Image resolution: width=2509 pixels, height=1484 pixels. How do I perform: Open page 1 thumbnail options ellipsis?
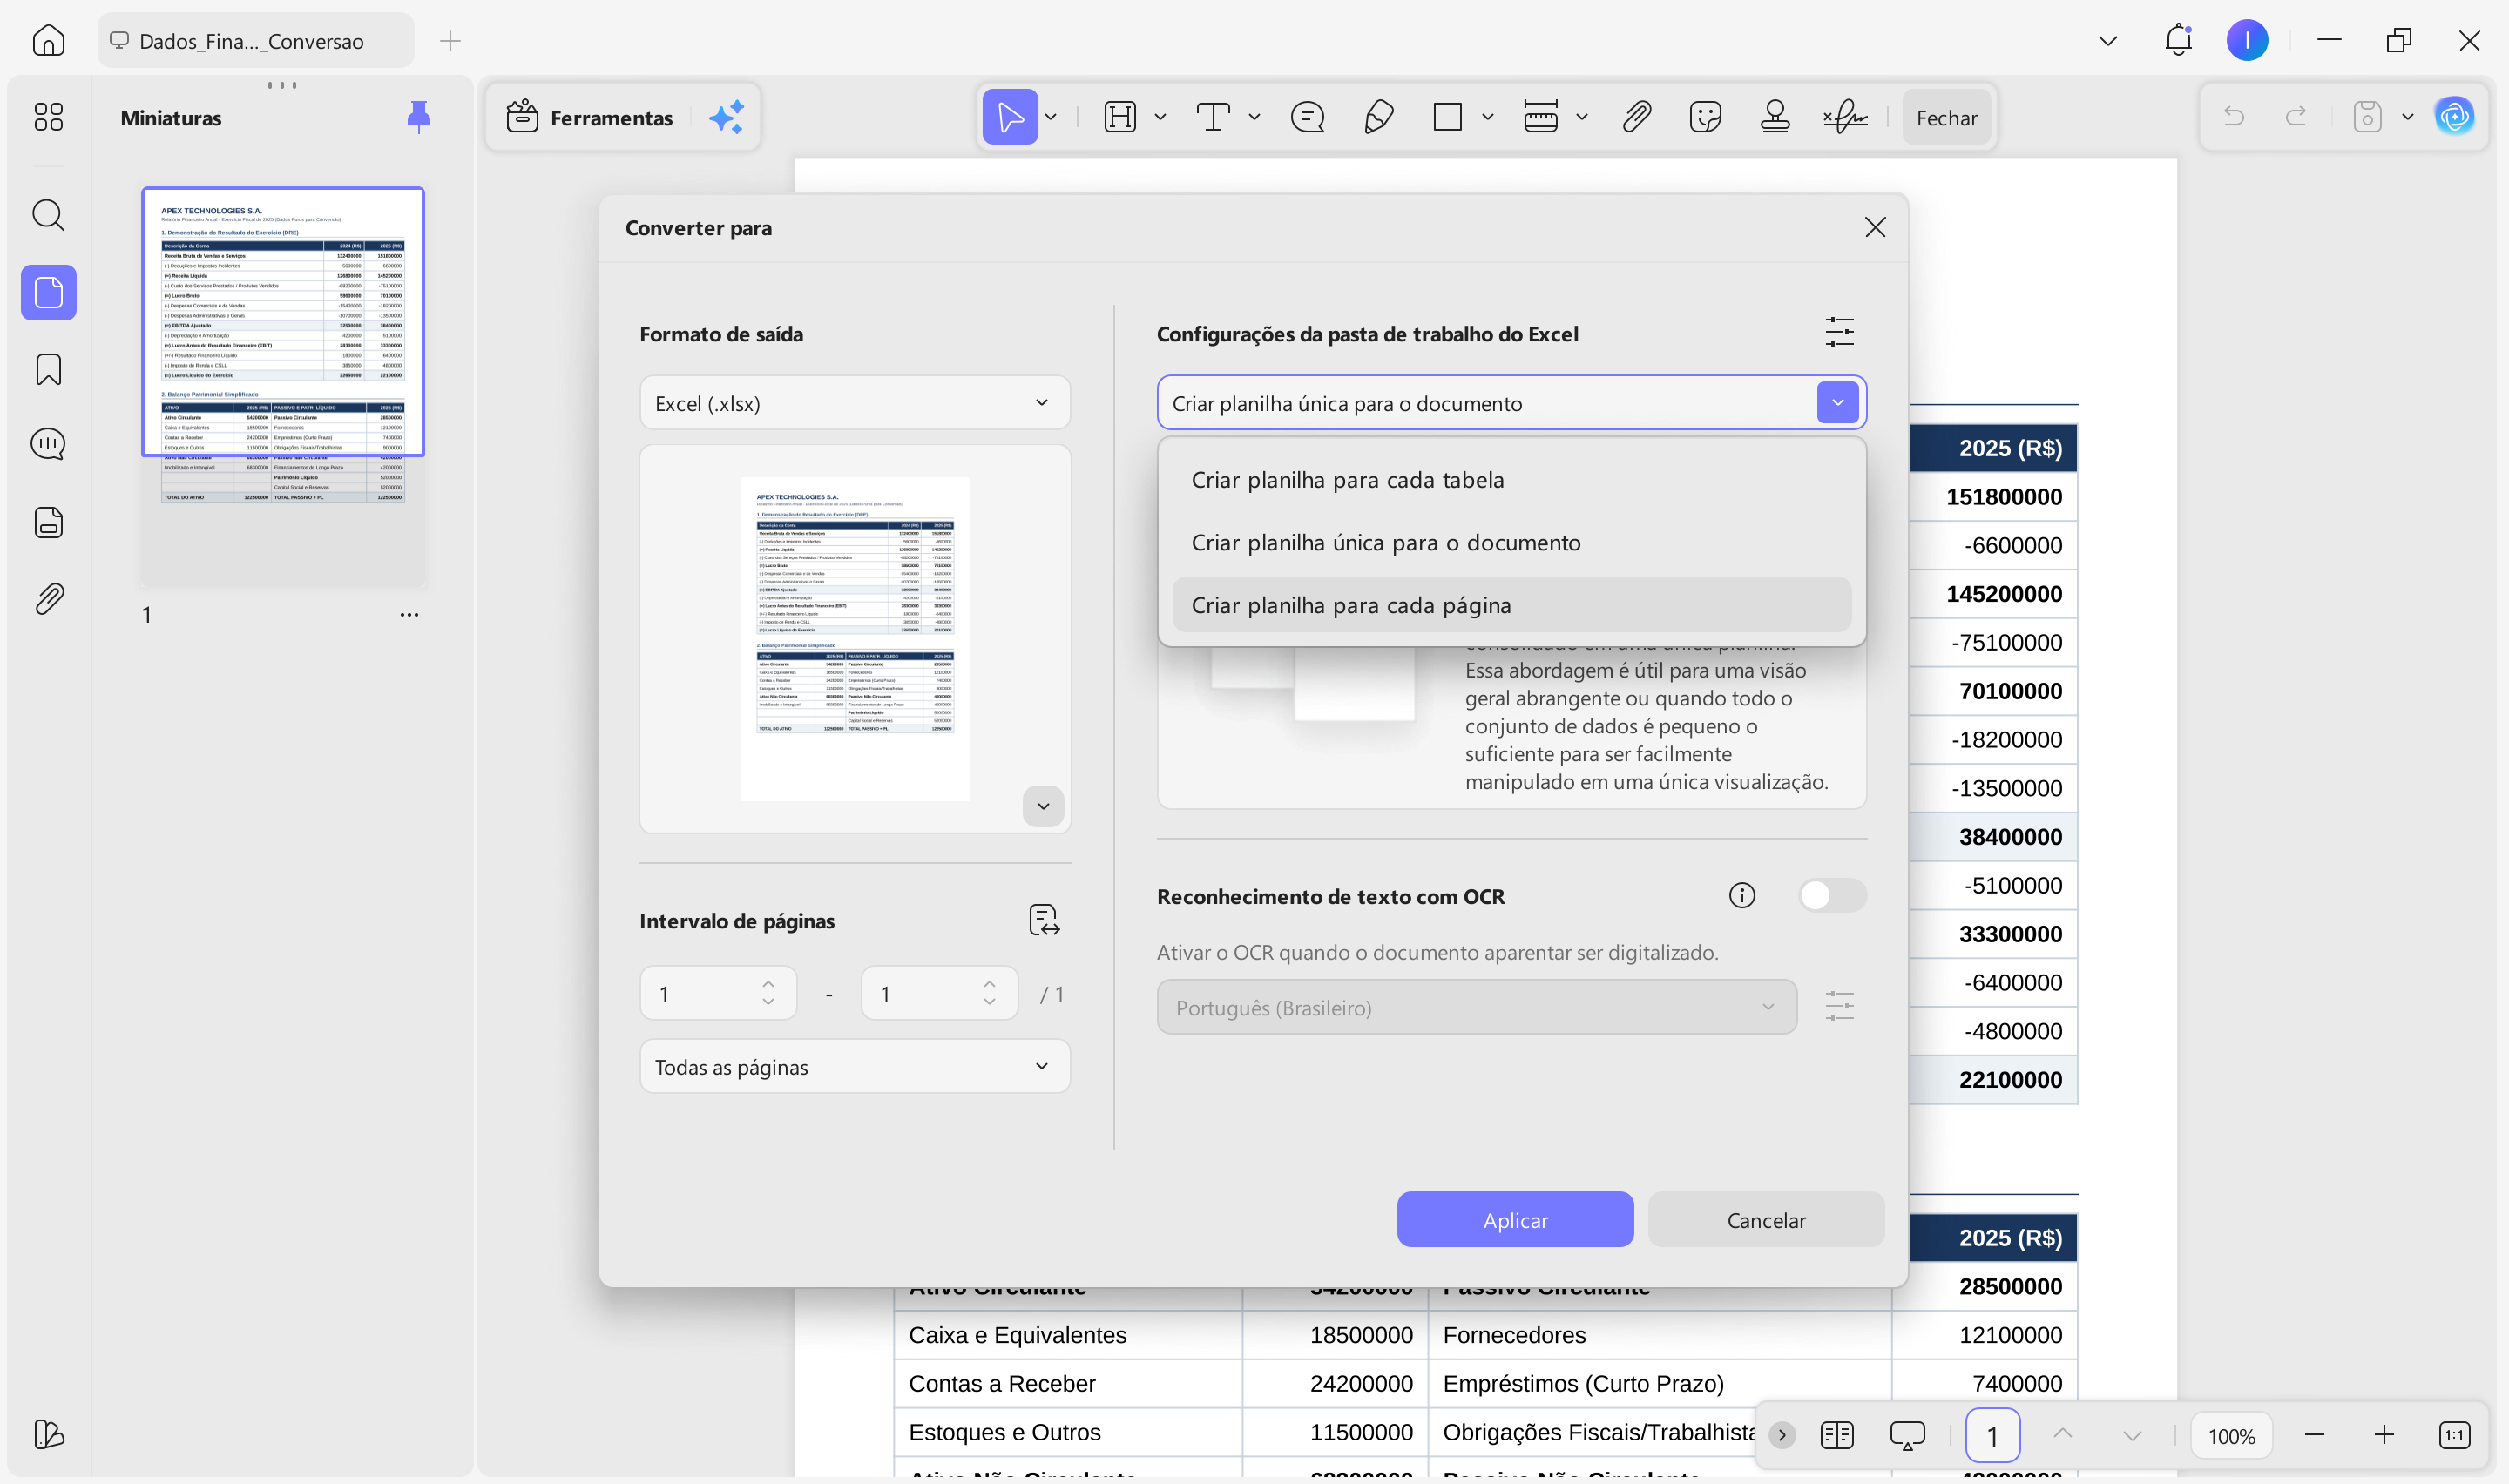pyautogui.click(x=409, y=614)
